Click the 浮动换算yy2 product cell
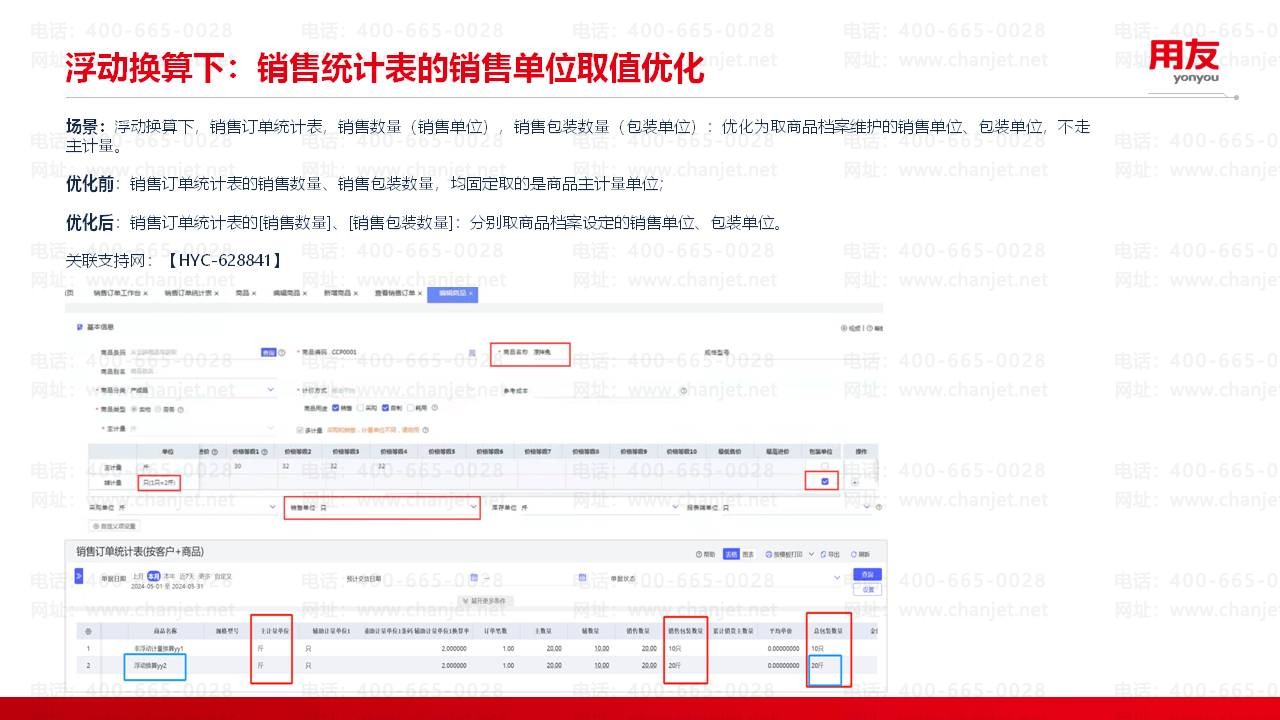The image size is (1280, 720). tap(150, 666)
